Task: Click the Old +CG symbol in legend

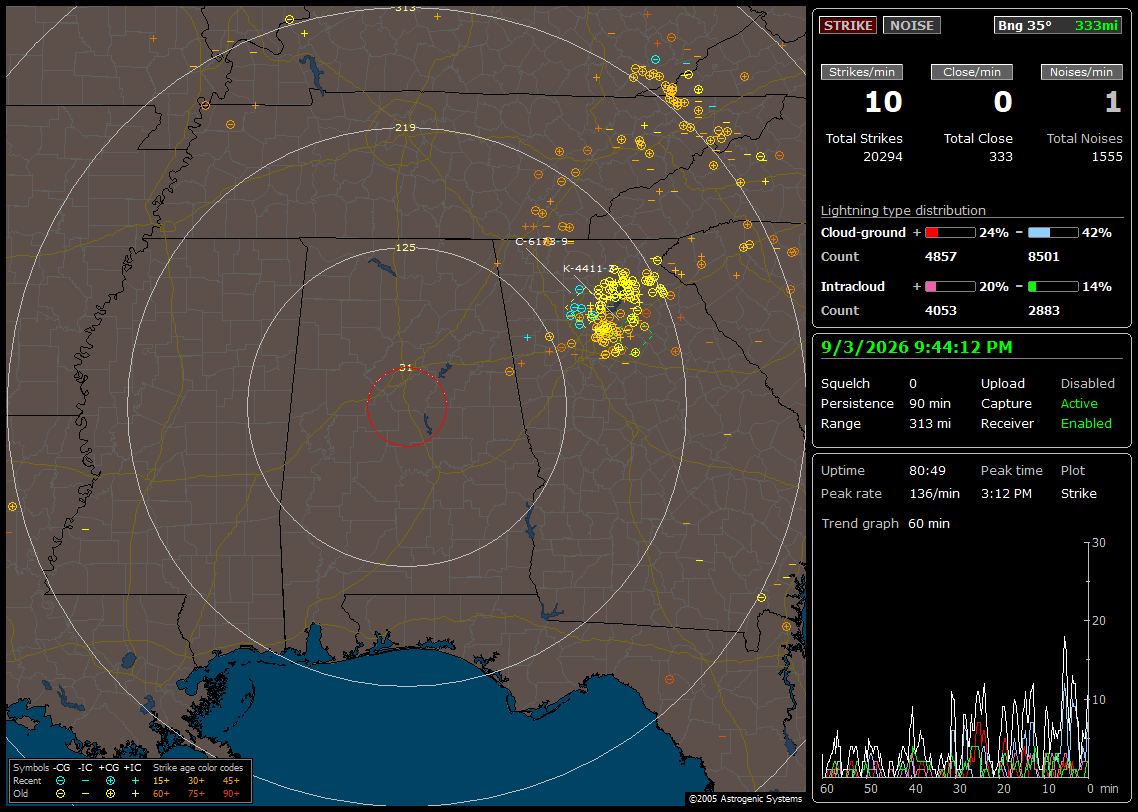Action: 110,794
